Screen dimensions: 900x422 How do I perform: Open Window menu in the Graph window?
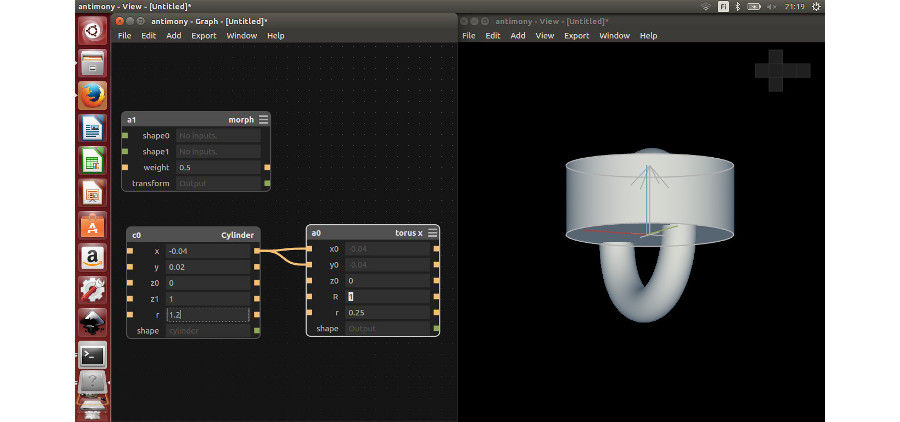click(x=242, y=36)
